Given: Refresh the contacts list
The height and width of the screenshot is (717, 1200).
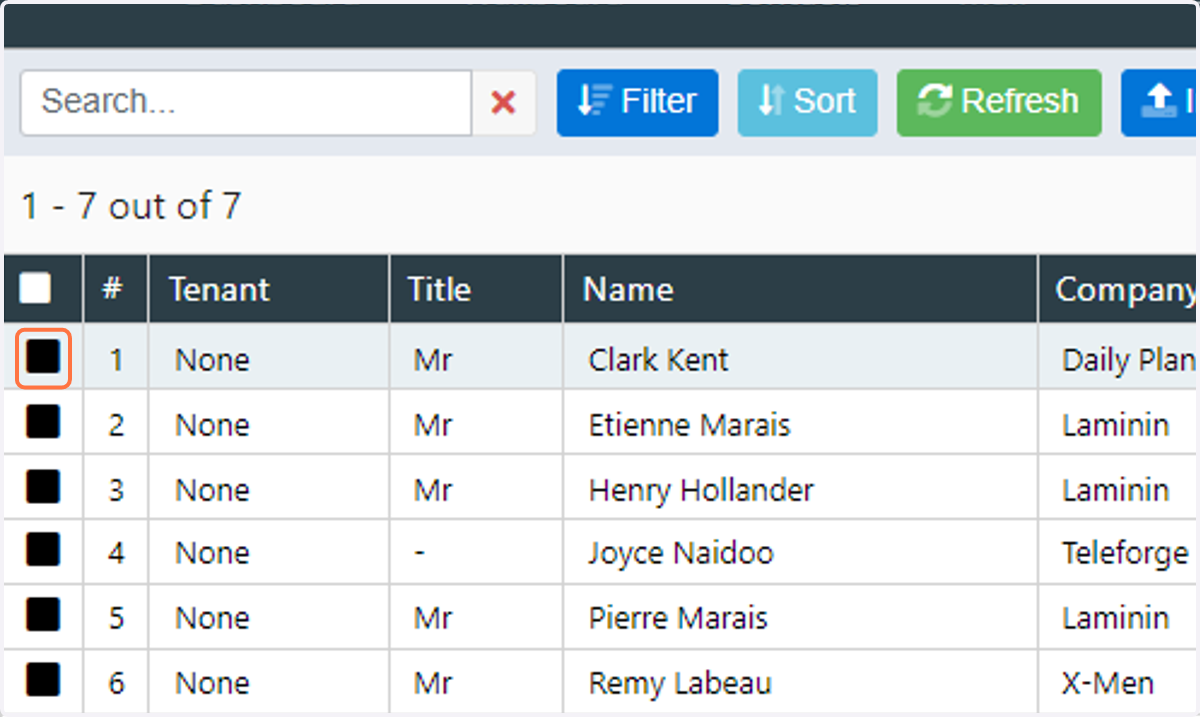Looking at the screenshot, I should [x=999, y=102].
